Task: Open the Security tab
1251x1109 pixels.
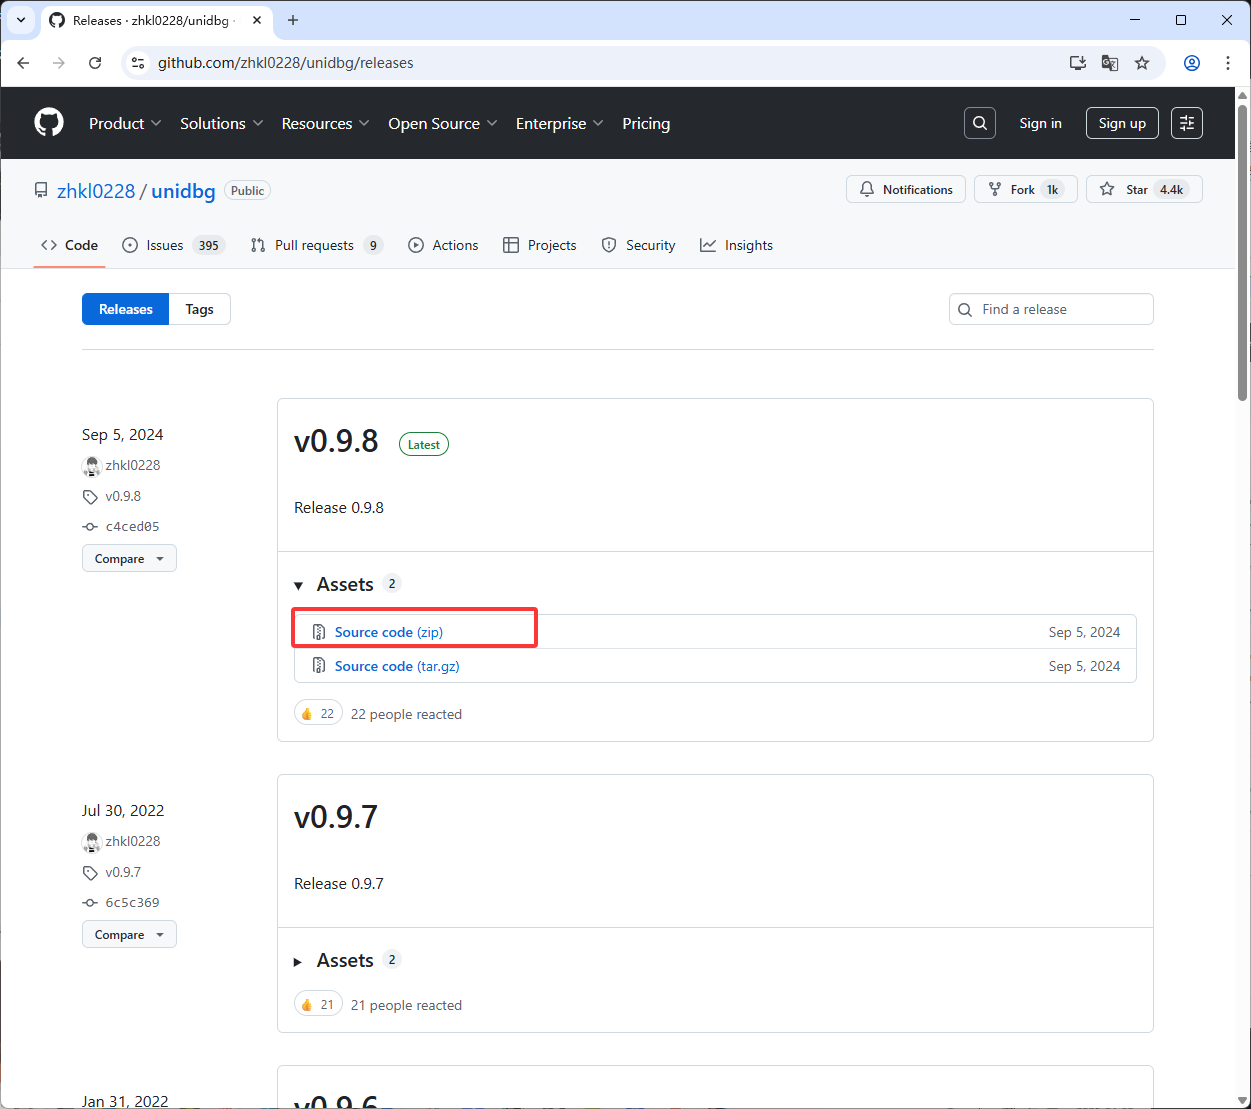Action: coord(638,245)
